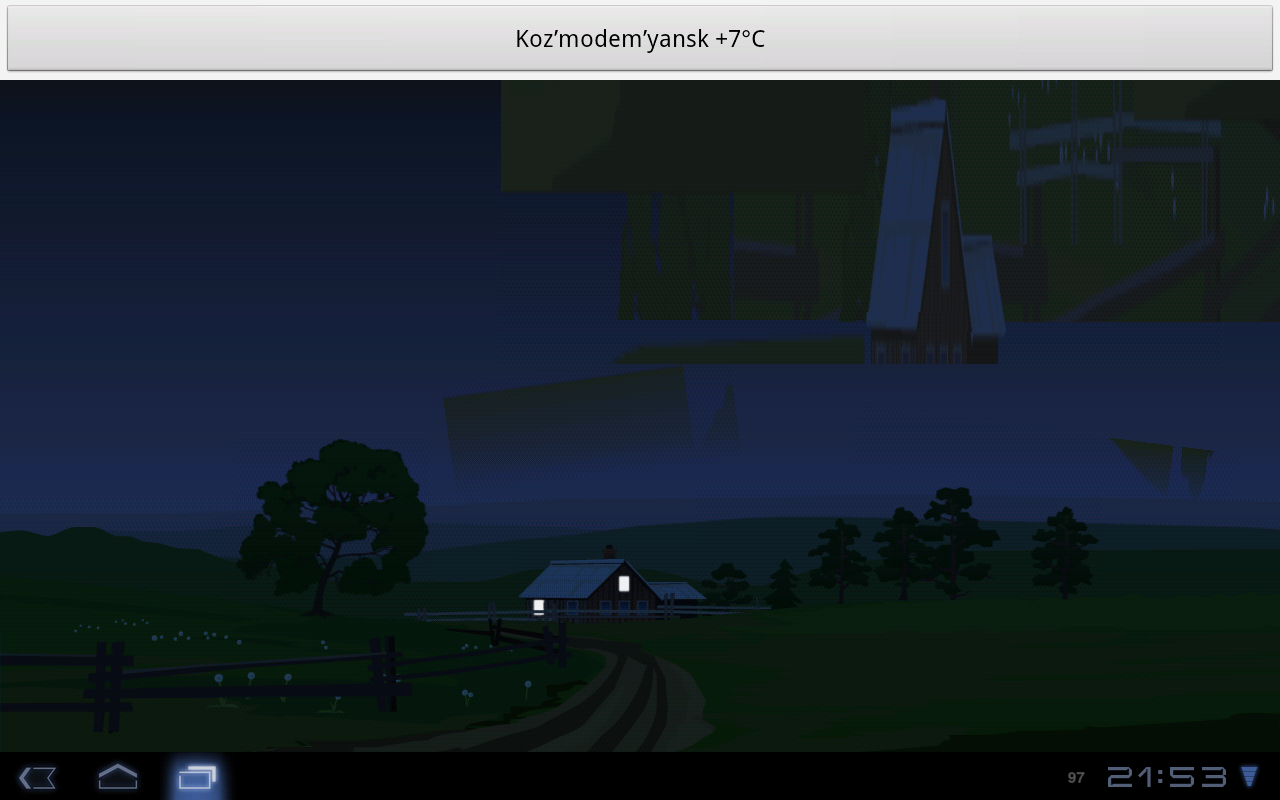Click the chimney on the house roof
This screenshot has height=800, width=1280.
coord(608,552)
